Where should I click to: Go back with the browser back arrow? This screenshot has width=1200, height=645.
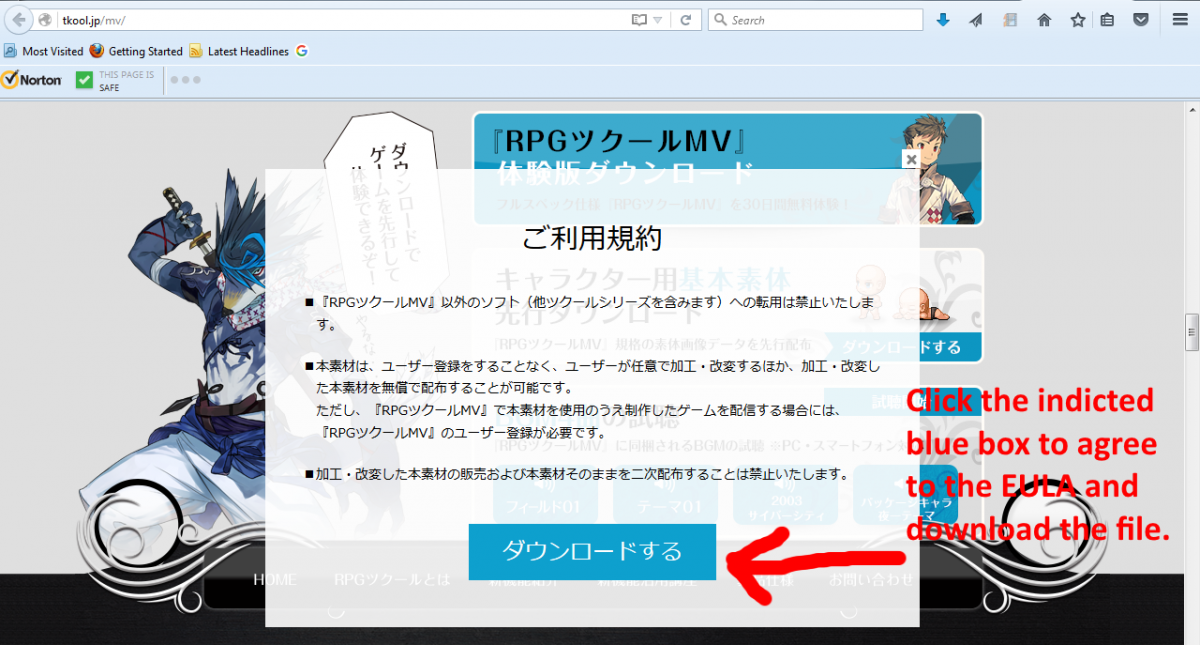18,20
